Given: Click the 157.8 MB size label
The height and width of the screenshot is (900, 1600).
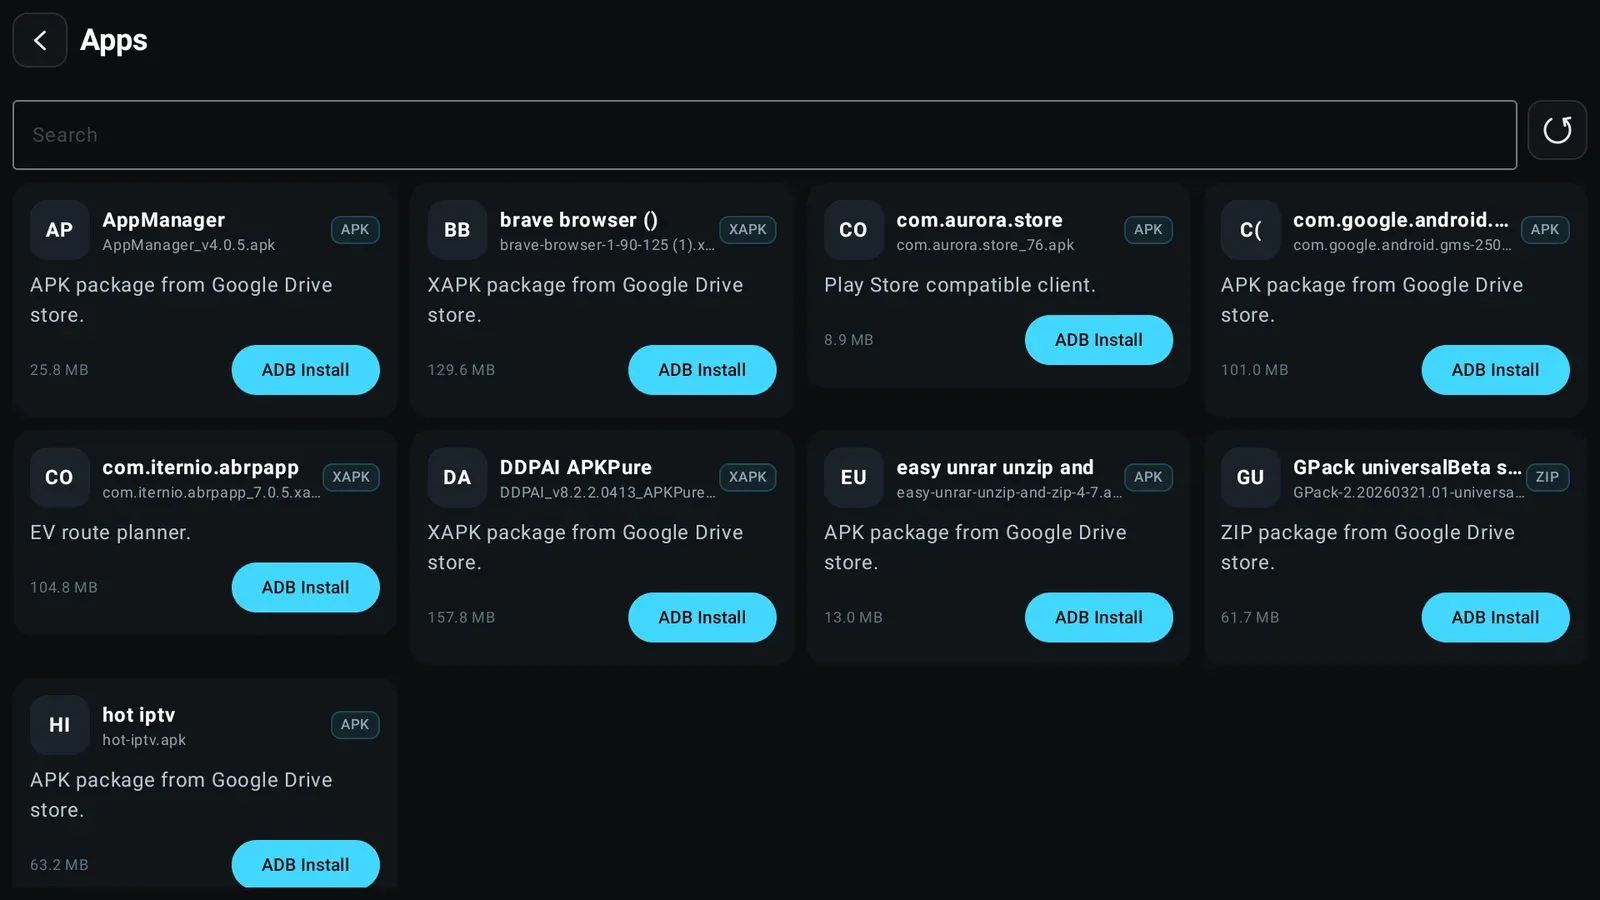Looking at the screenshot, I should point(461,617).
